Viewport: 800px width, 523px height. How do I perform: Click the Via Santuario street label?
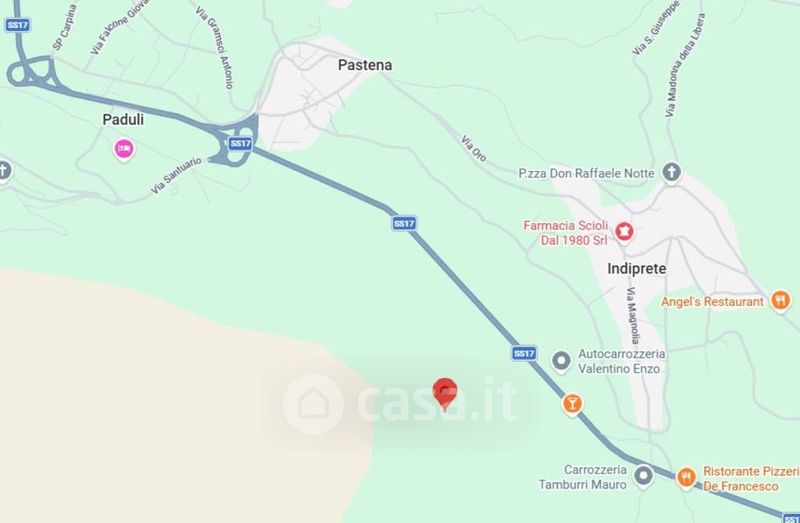(176, 176)
